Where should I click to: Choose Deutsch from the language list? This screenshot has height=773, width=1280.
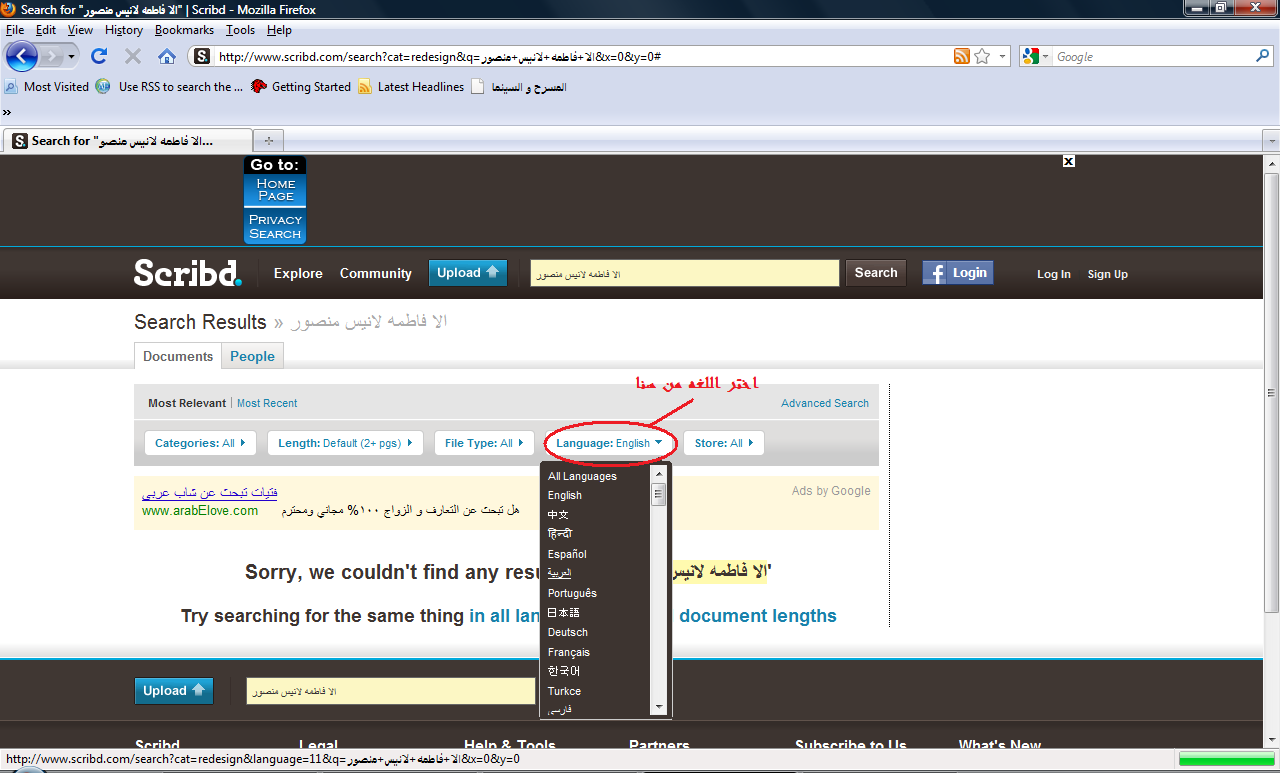[x=567, y=632]
